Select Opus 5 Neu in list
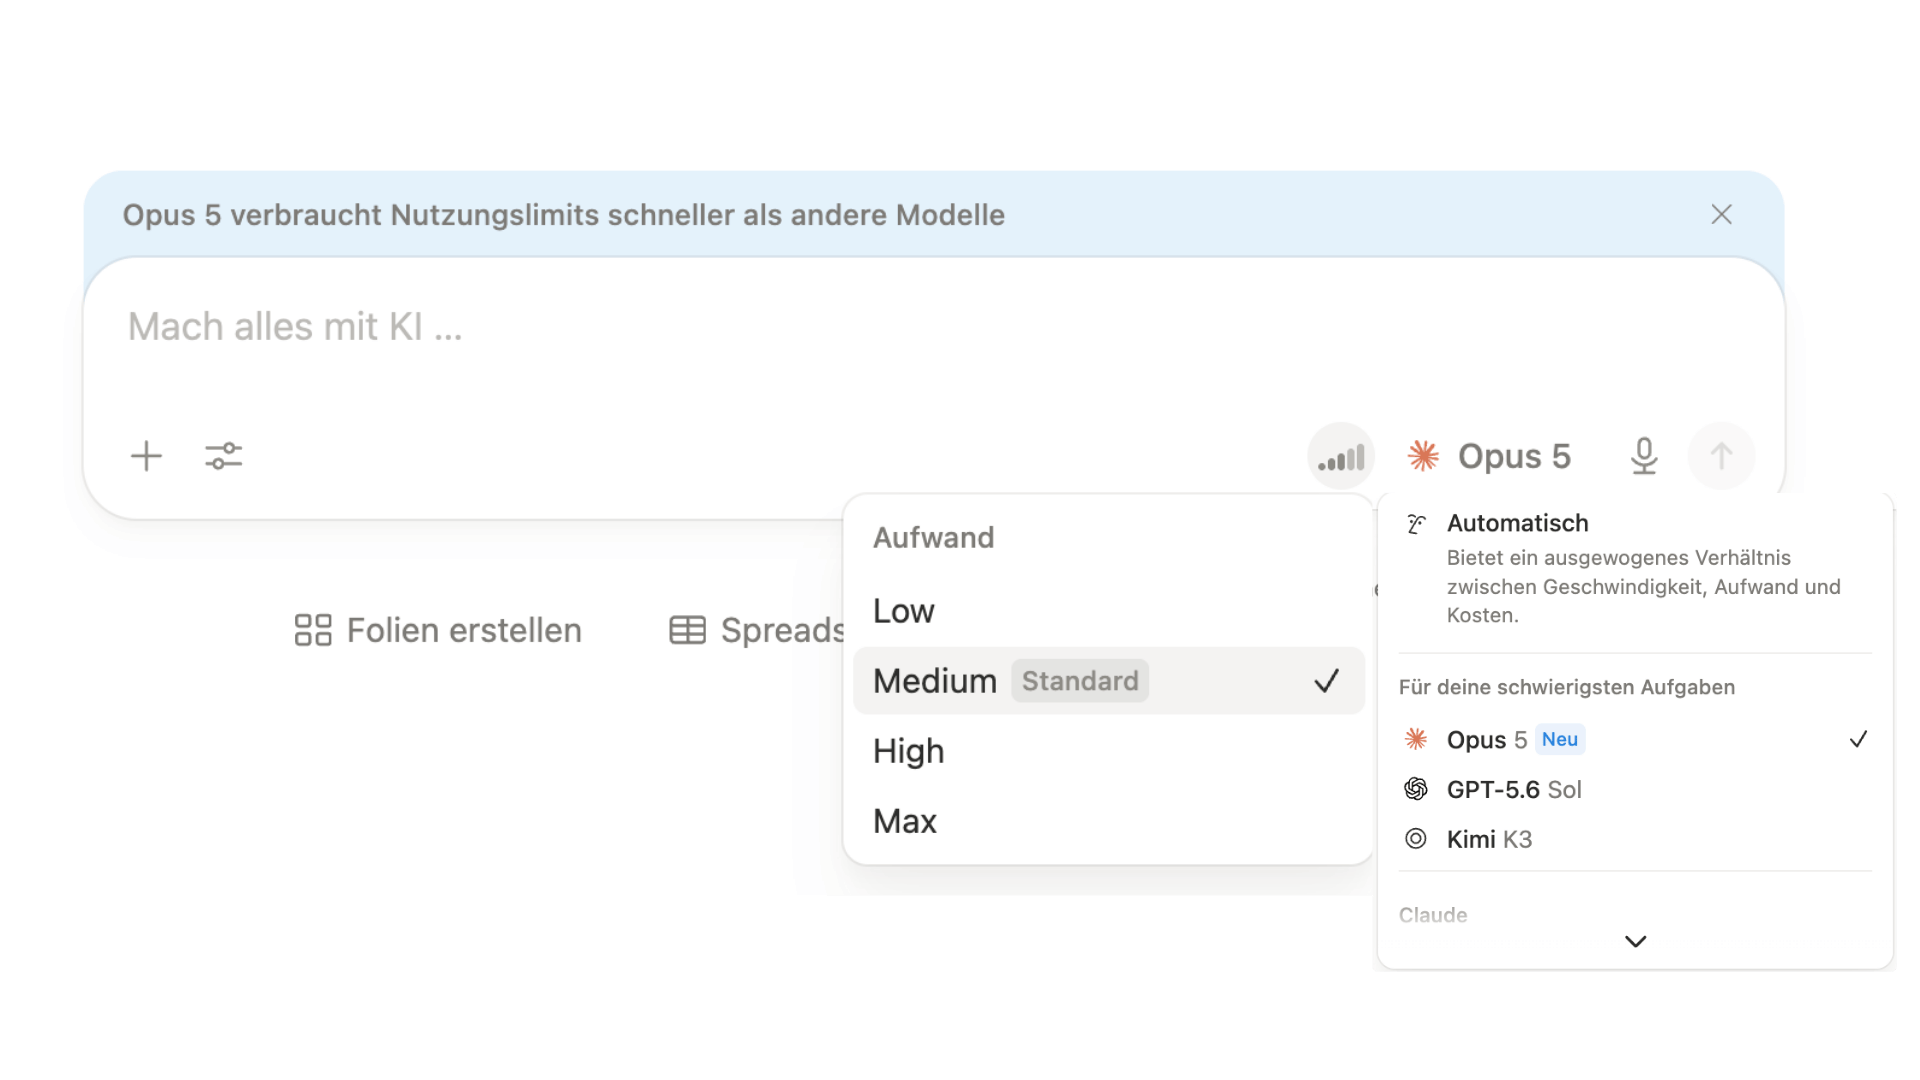This screenshot has height=1080, width=1920. point(1635,739)
